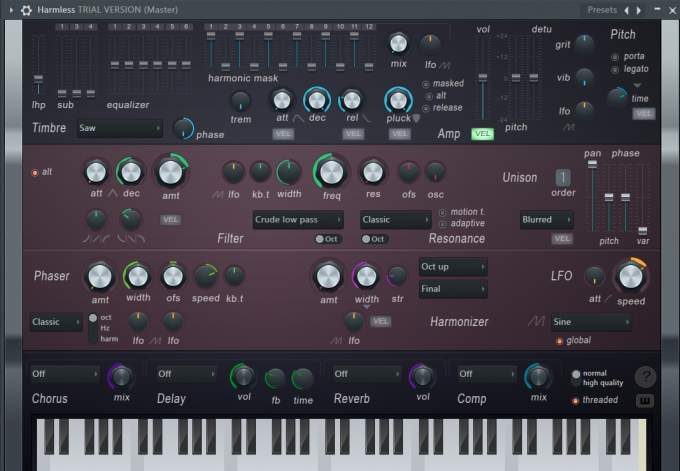Click the vib knob

(x=584, y=77)
